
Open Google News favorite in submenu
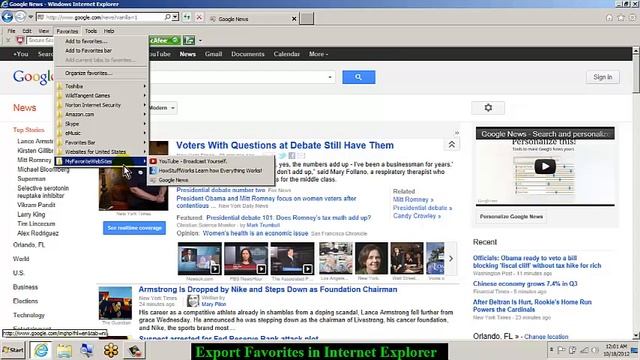(211, 180)
